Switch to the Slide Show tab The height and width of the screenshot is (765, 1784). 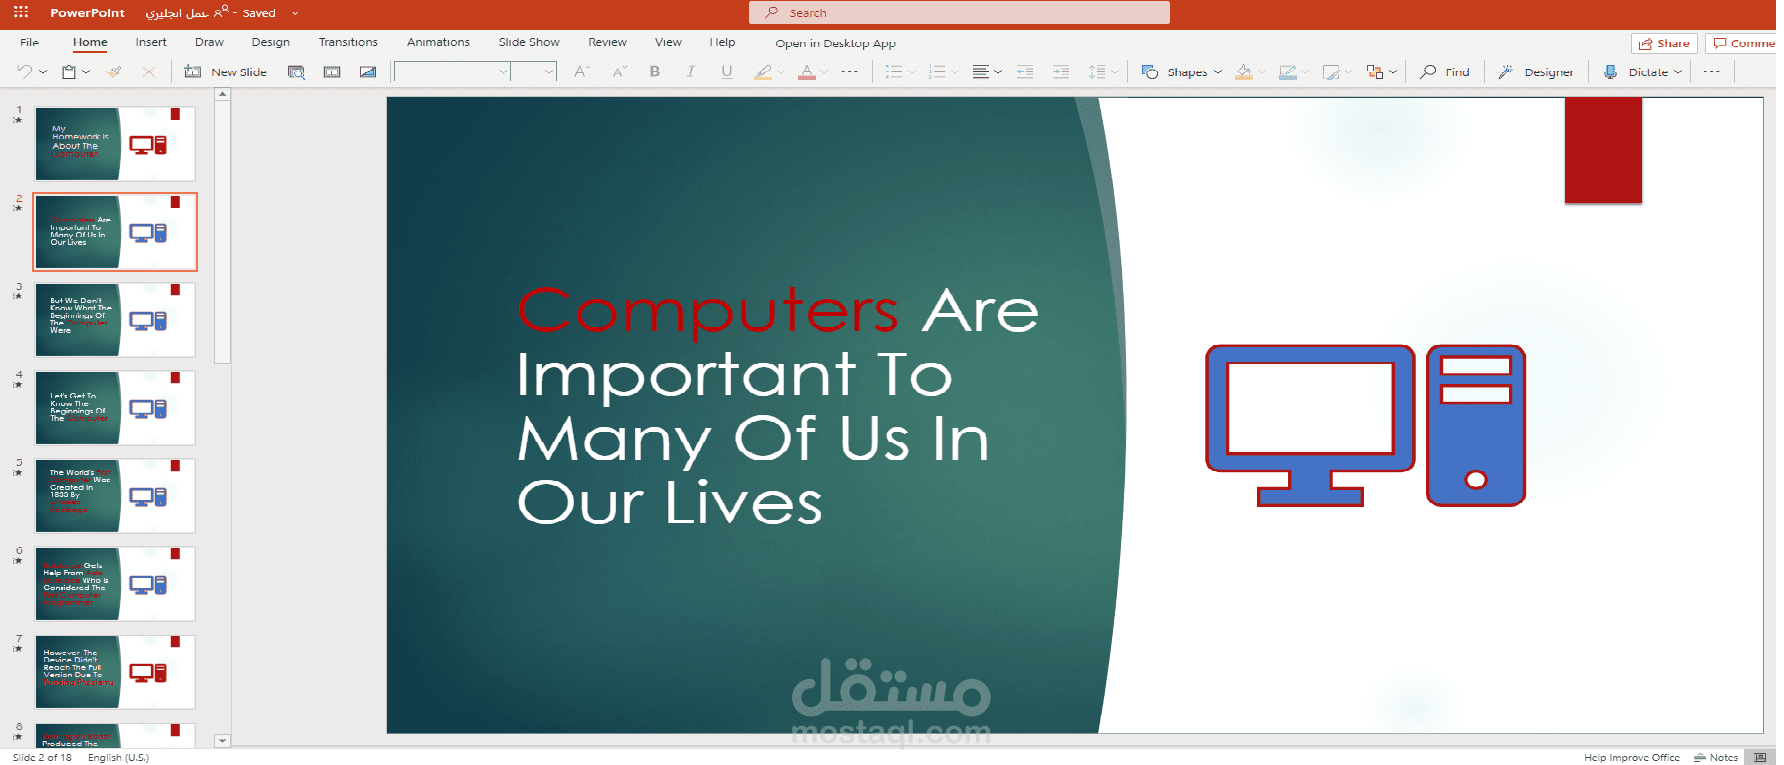[529, 42]
